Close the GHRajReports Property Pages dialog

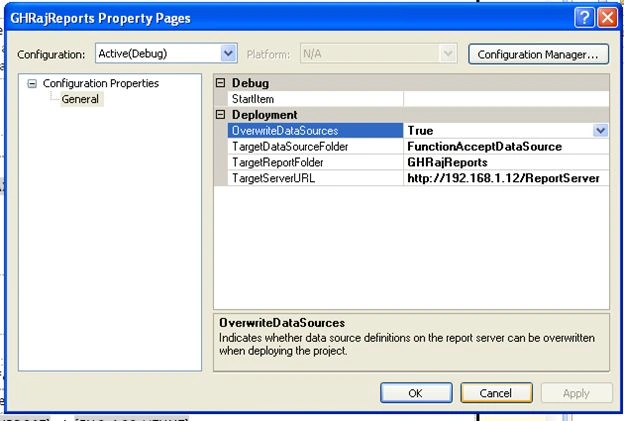click(x=608, y=18)
